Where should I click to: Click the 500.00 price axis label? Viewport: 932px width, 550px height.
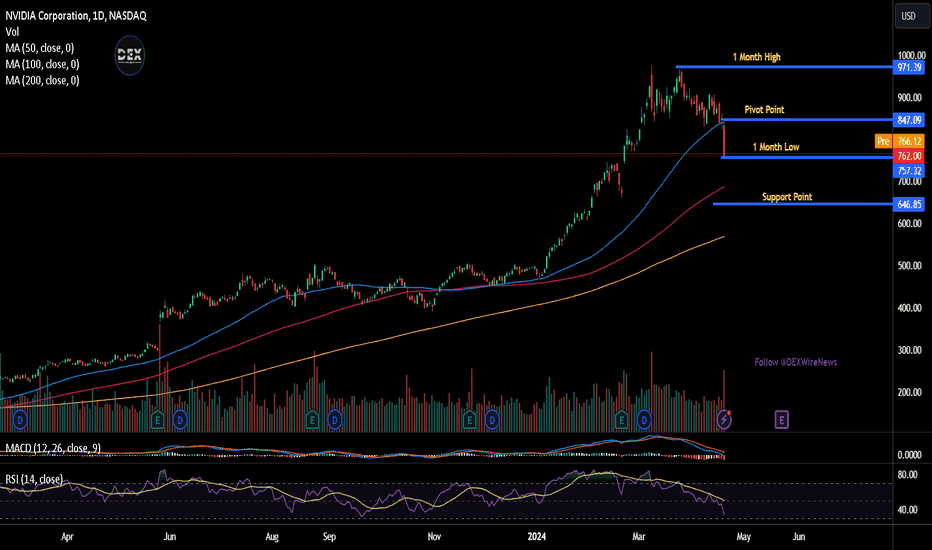[910, 266]
